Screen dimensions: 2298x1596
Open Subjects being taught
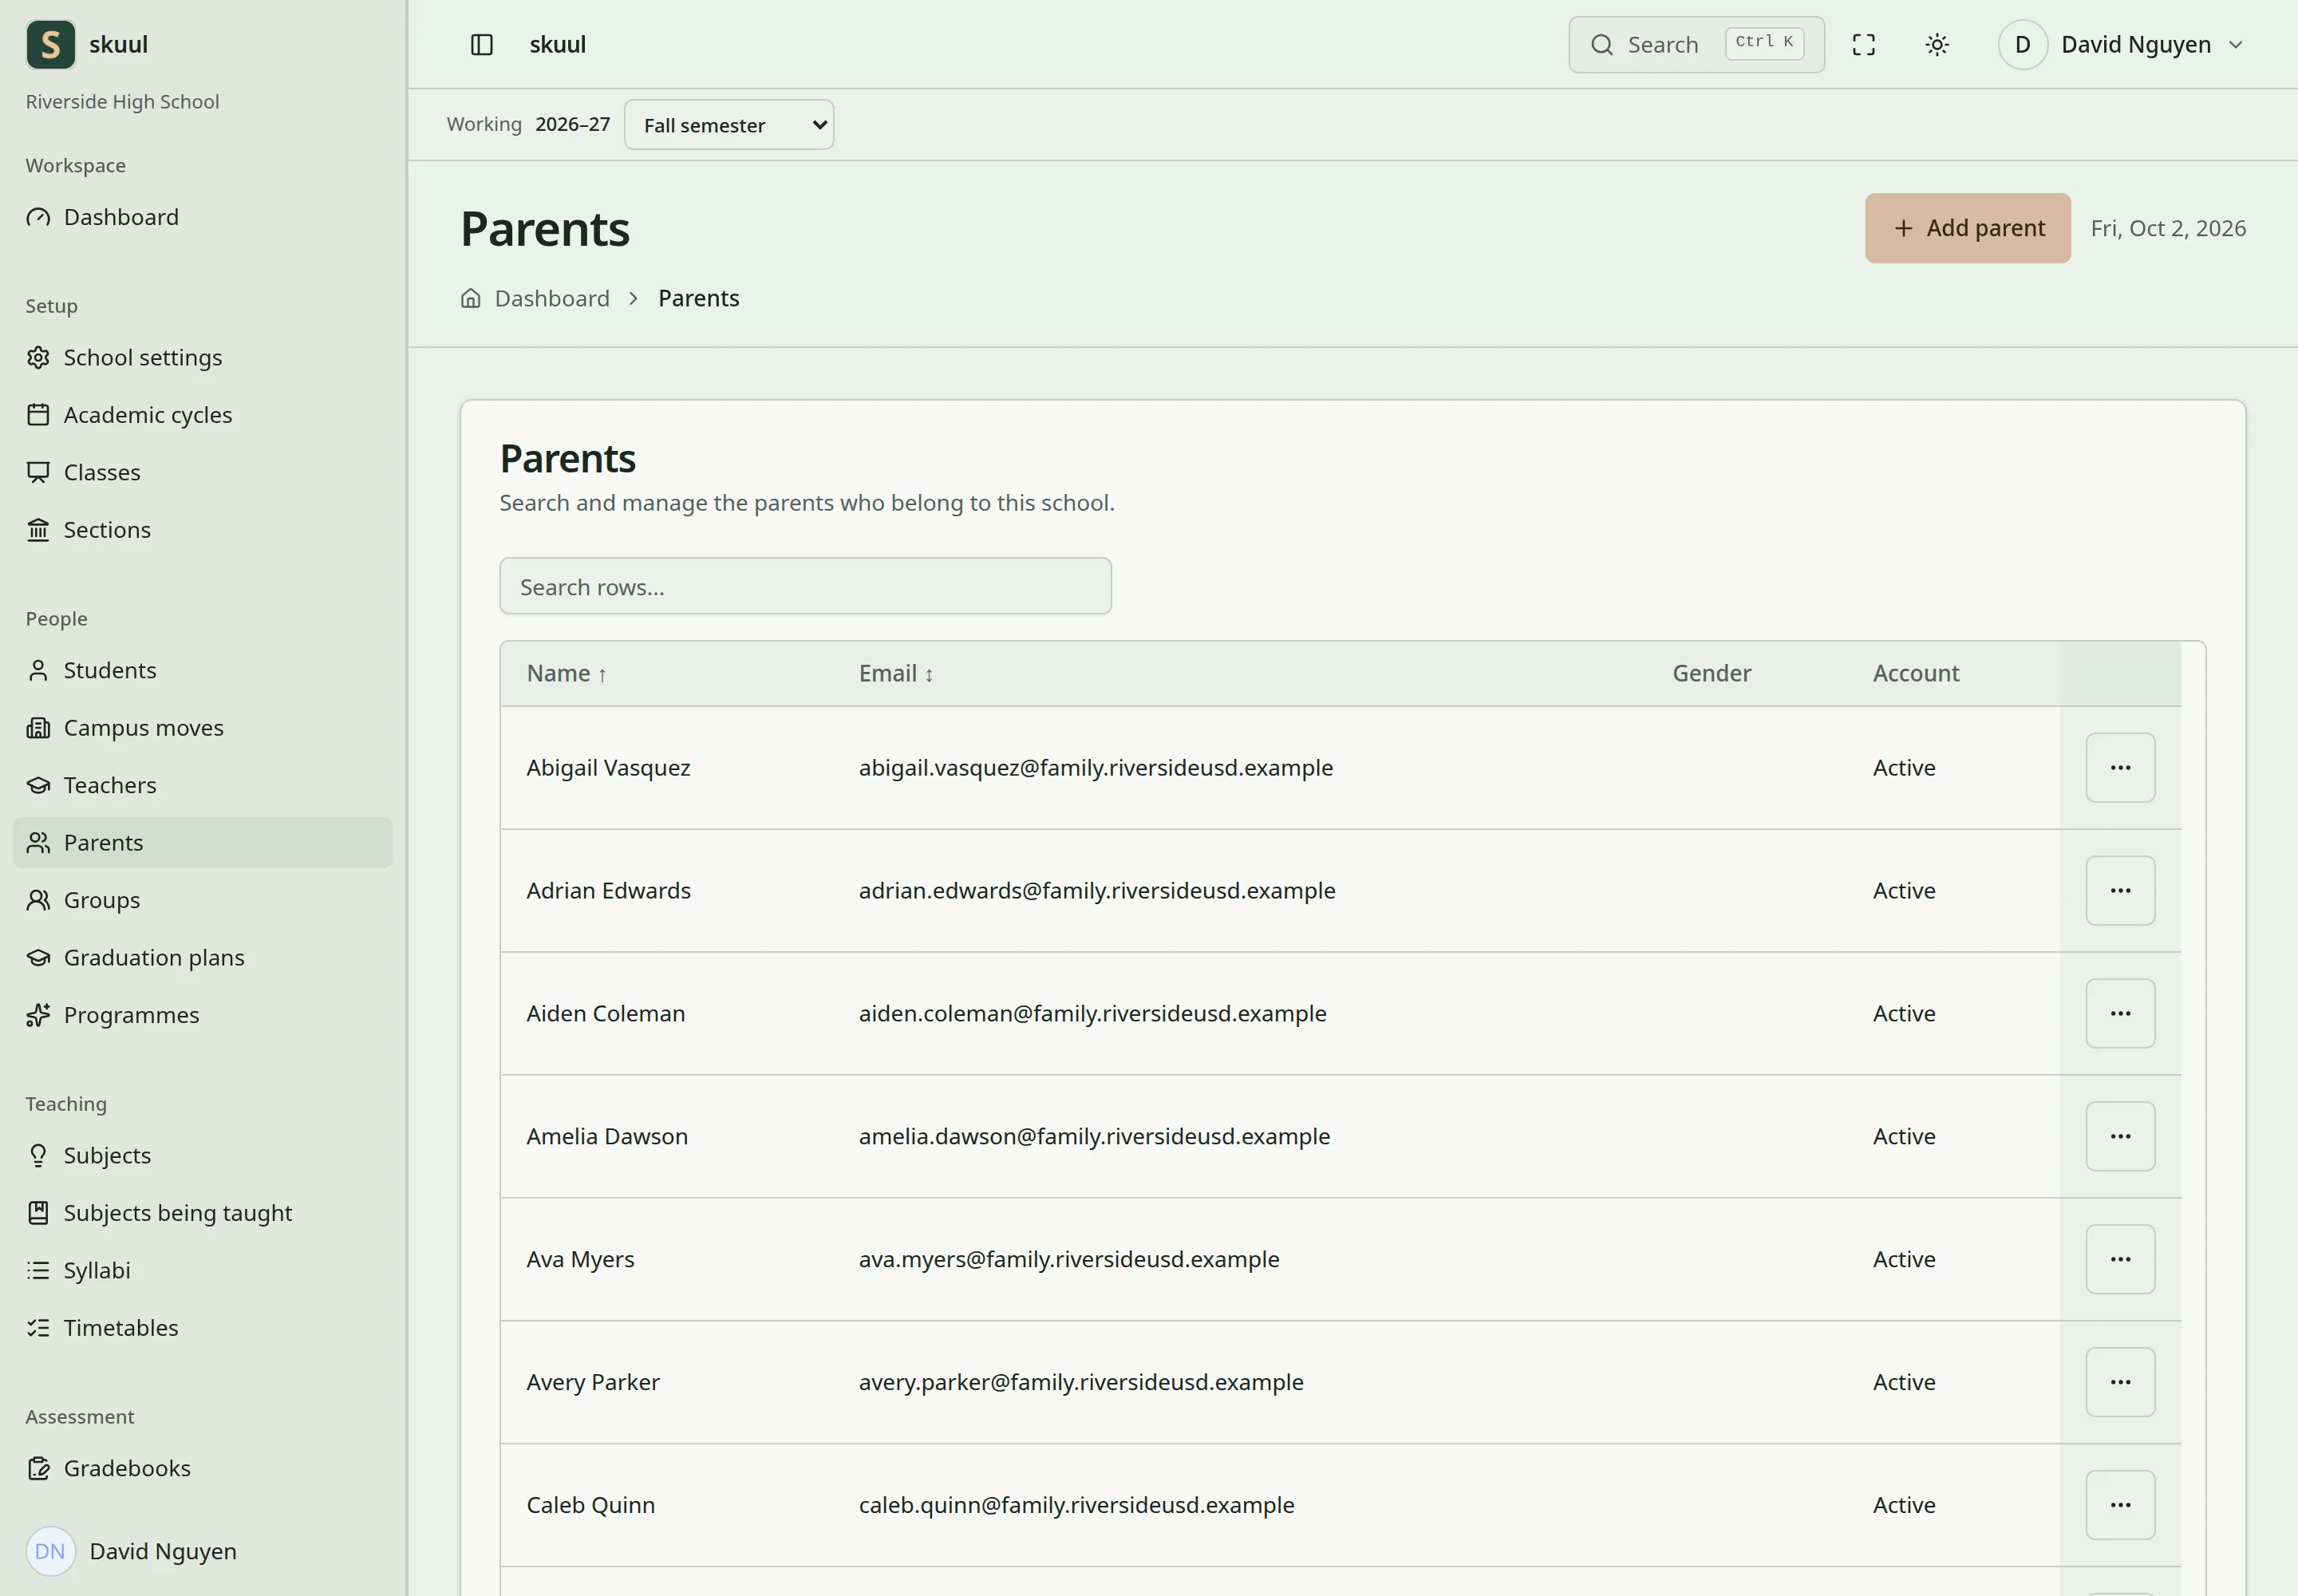[x=203, y=1214]
